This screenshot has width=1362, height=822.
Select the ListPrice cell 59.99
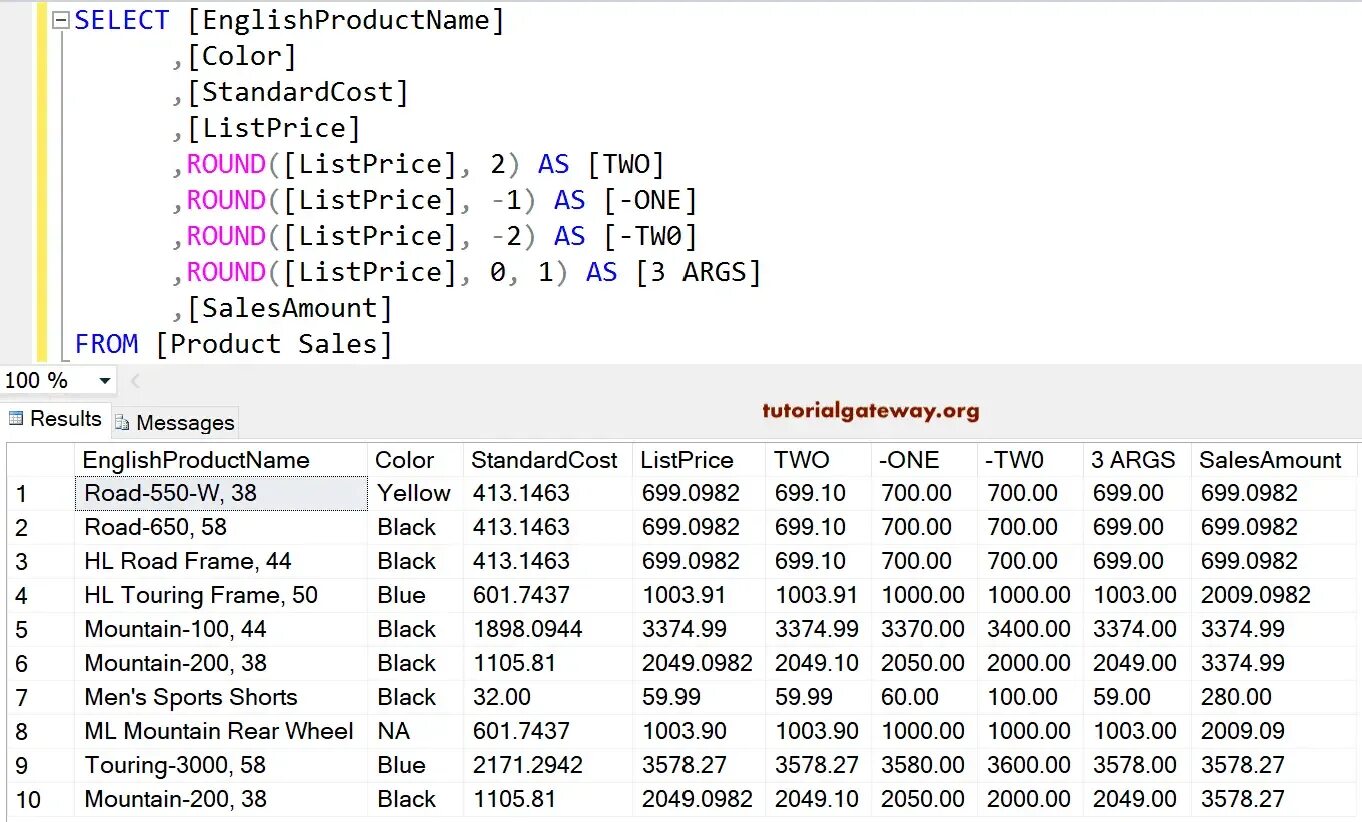(x=699, y=698)
